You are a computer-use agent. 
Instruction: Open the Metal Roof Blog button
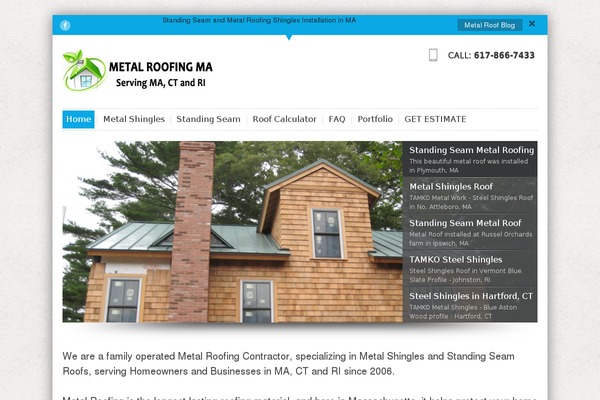(489, 25)
